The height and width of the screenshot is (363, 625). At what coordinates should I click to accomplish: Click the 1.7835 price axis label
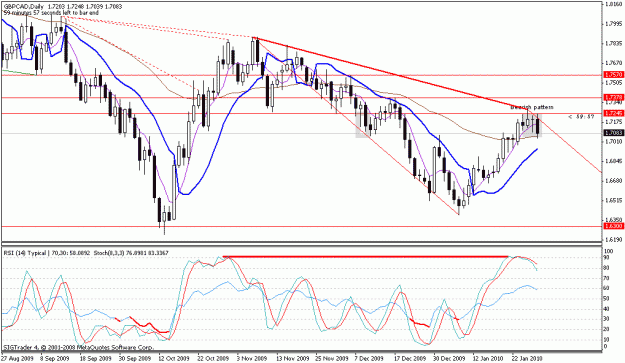pyautogui.click(x=613, y=43)
